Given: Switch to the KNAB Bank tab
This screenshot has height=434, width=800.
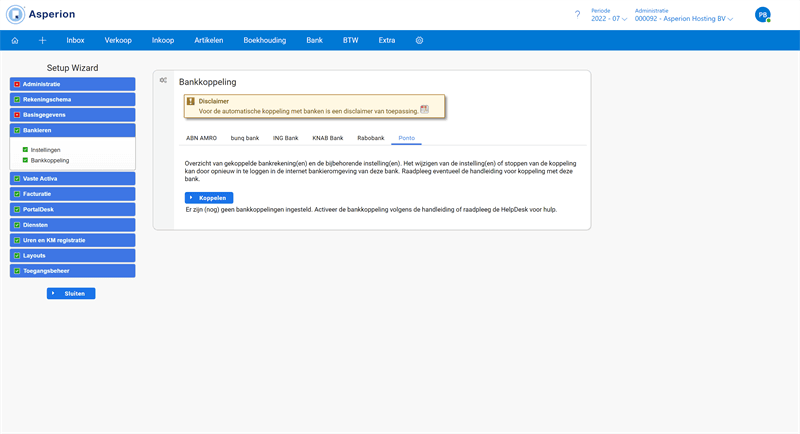Looking at the screenshot, I should tap(328, 138).
